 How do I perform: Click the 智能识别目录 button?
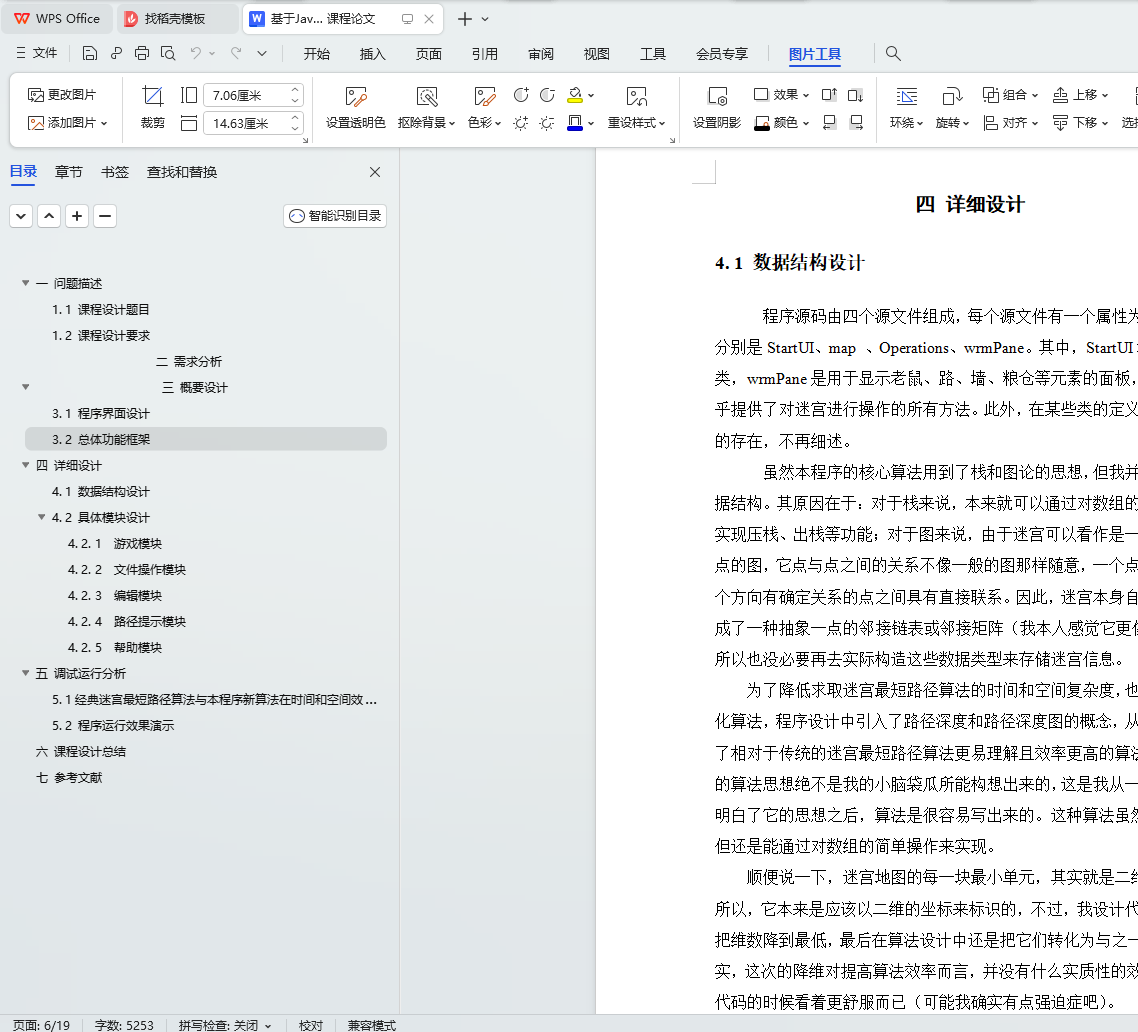(335, 216)
